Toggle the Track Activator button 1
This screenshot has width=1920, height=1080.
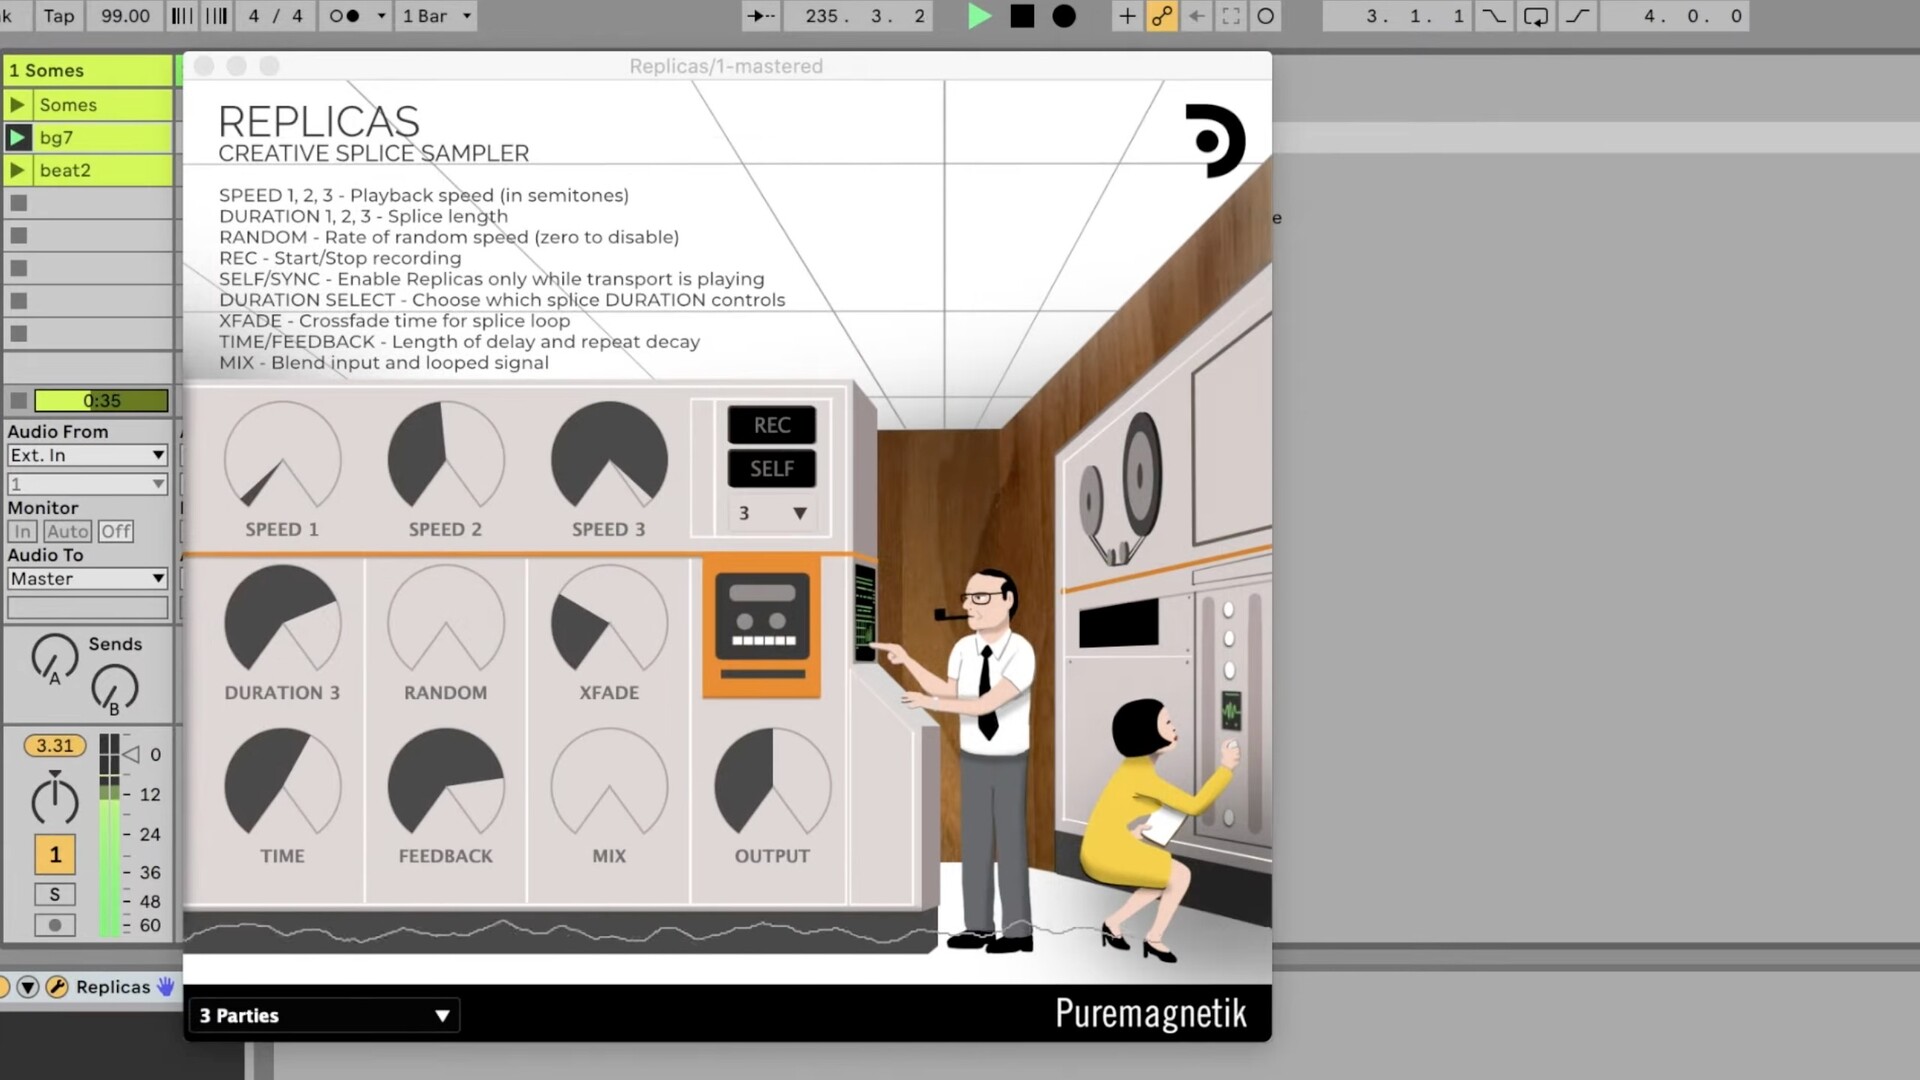[55, 854]
